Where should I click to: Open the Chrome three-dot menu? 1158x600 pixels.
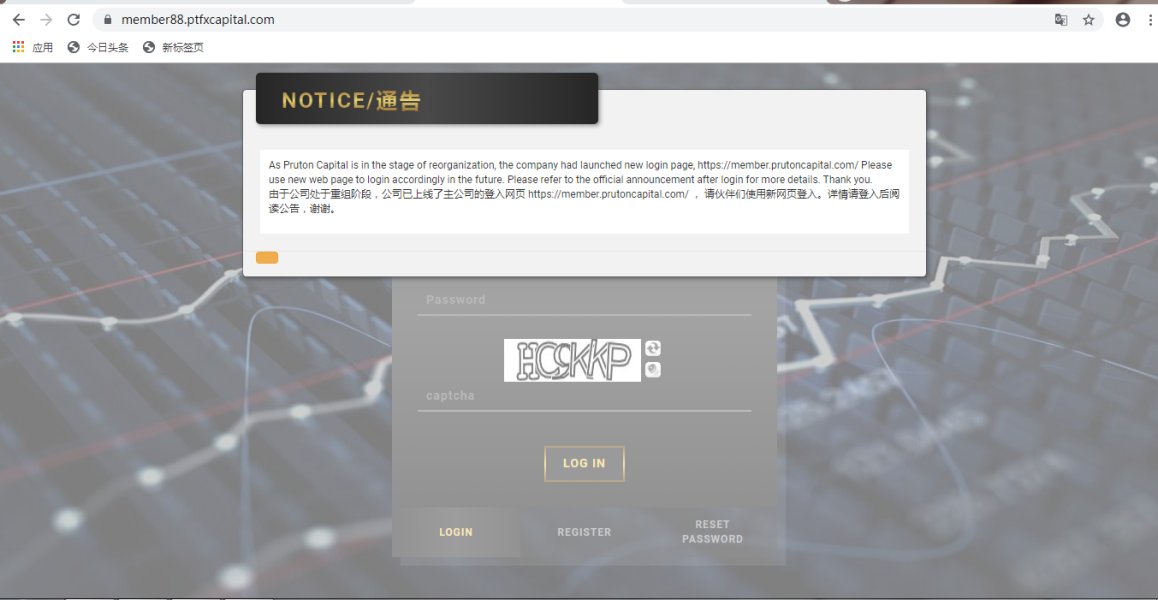tap(1151, 20)
